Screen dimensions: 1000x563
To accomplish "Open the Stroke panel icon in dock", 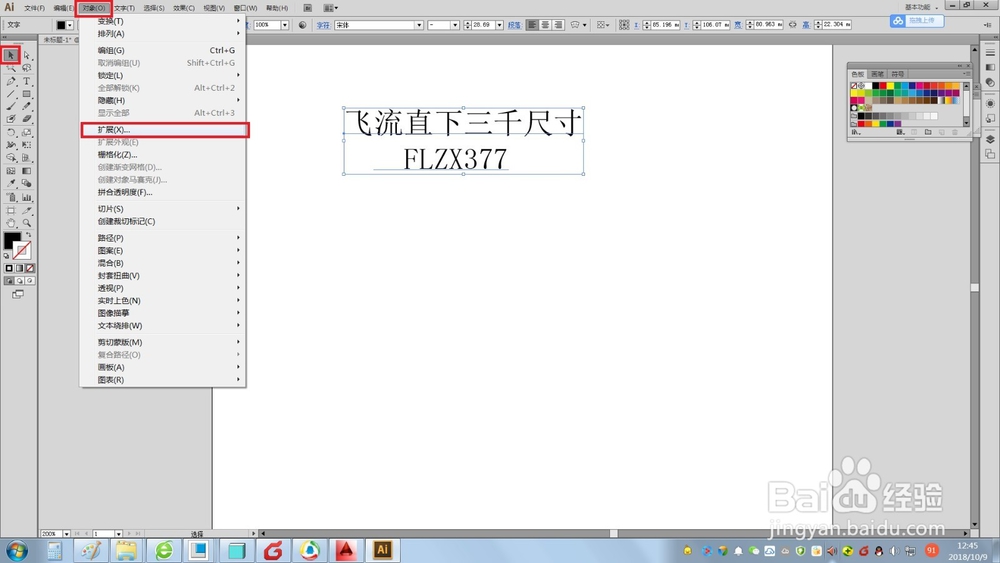I will click(990, 52).
